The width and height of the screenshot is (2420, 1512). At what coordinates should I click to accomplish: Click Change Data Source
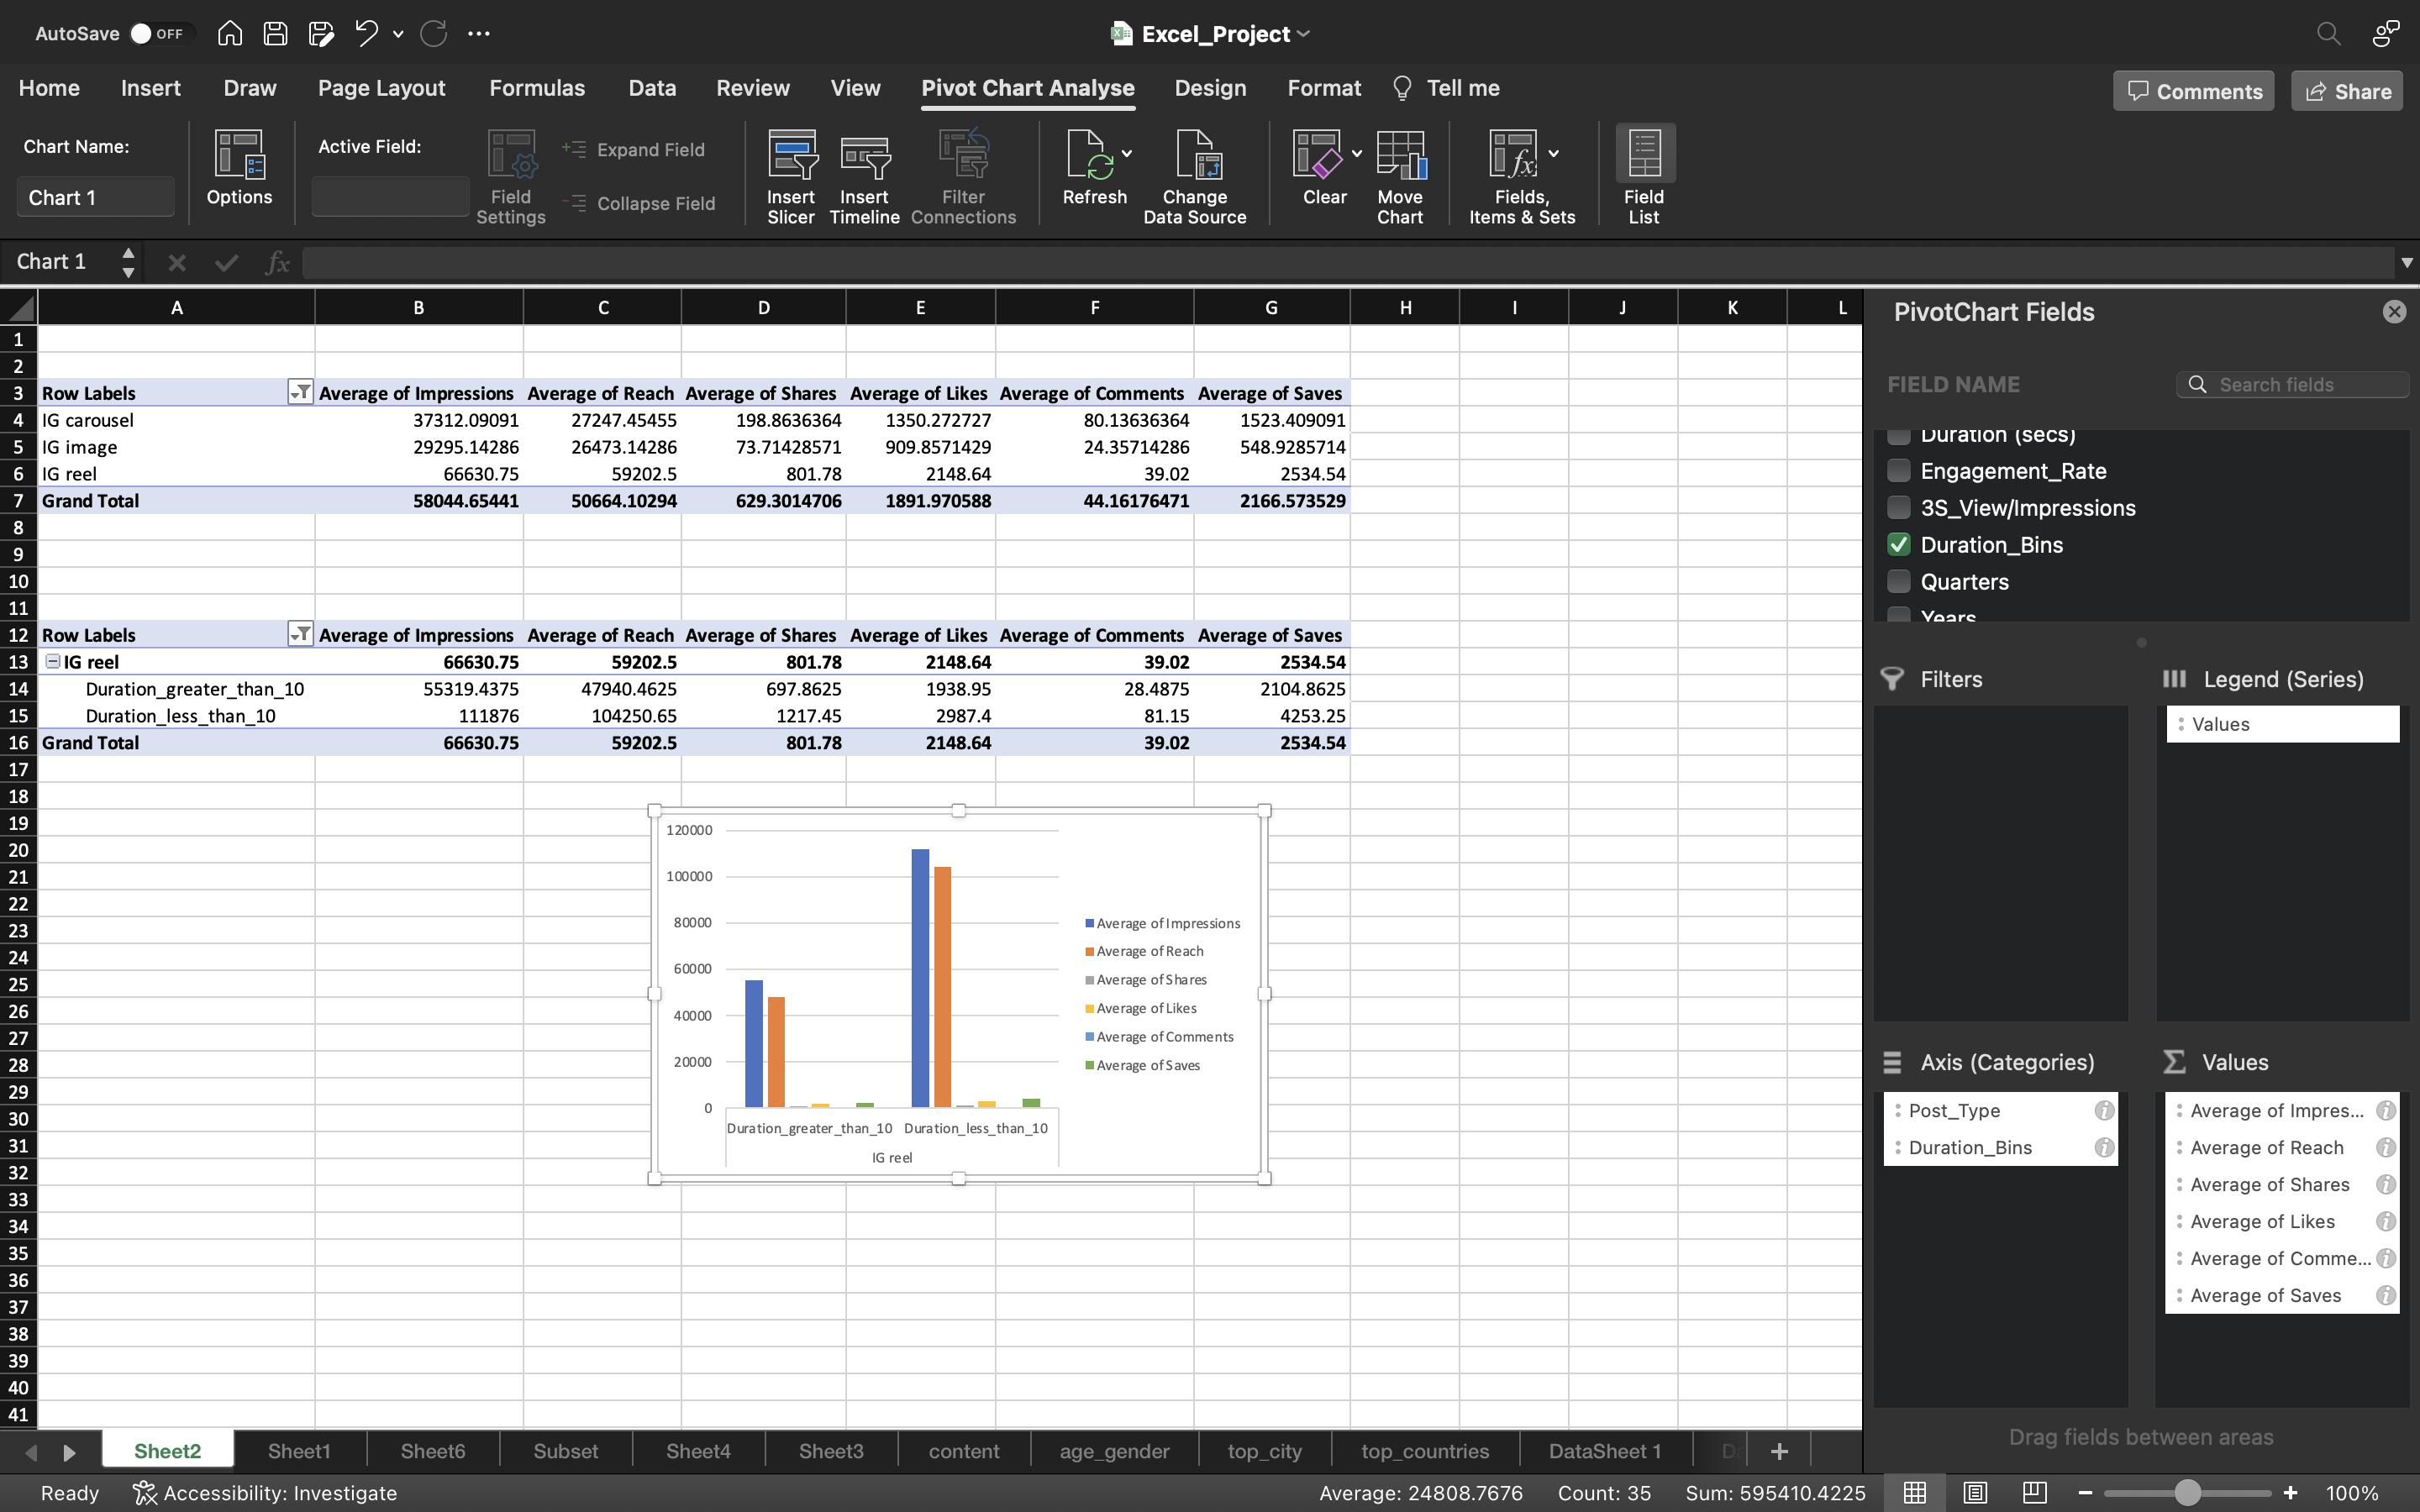[x=1195, y=177]
